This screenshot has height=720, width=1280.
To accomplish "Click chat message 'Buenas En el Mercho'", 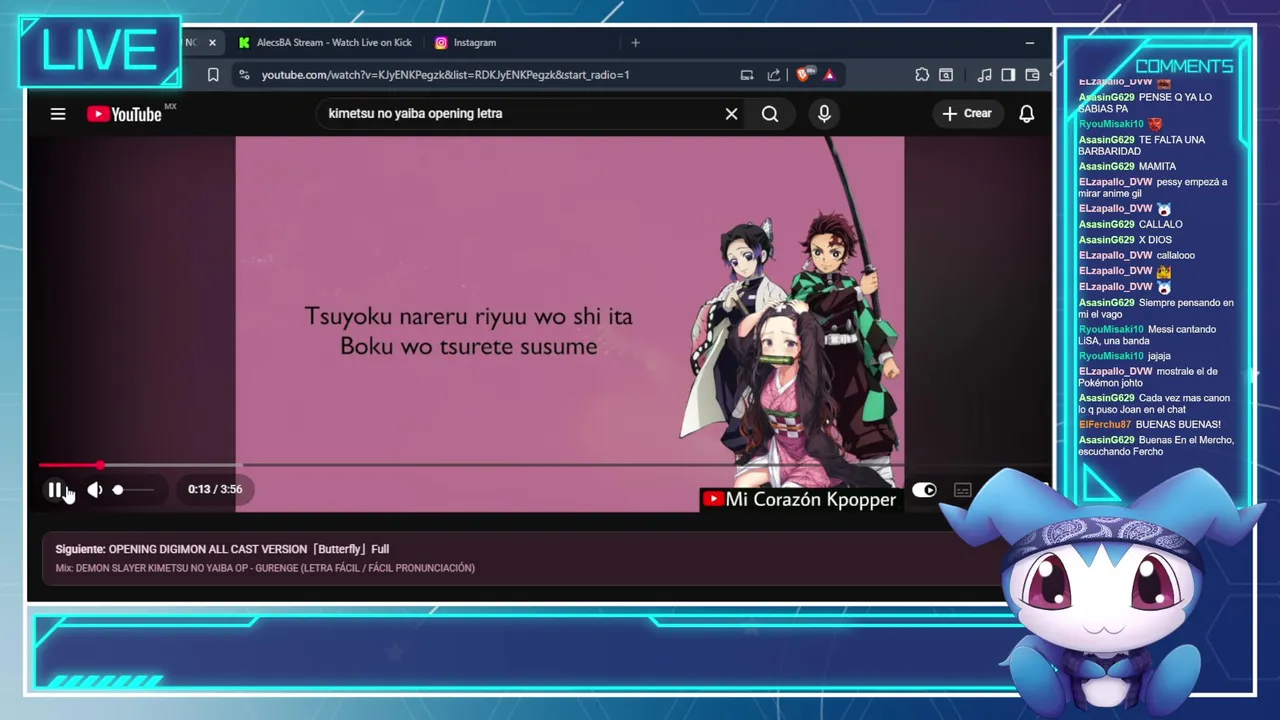I will (1156, 445).
